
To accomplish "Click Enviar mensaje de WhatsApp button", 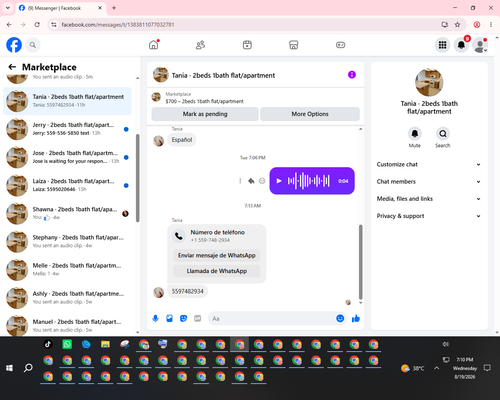I will [217, 255].
